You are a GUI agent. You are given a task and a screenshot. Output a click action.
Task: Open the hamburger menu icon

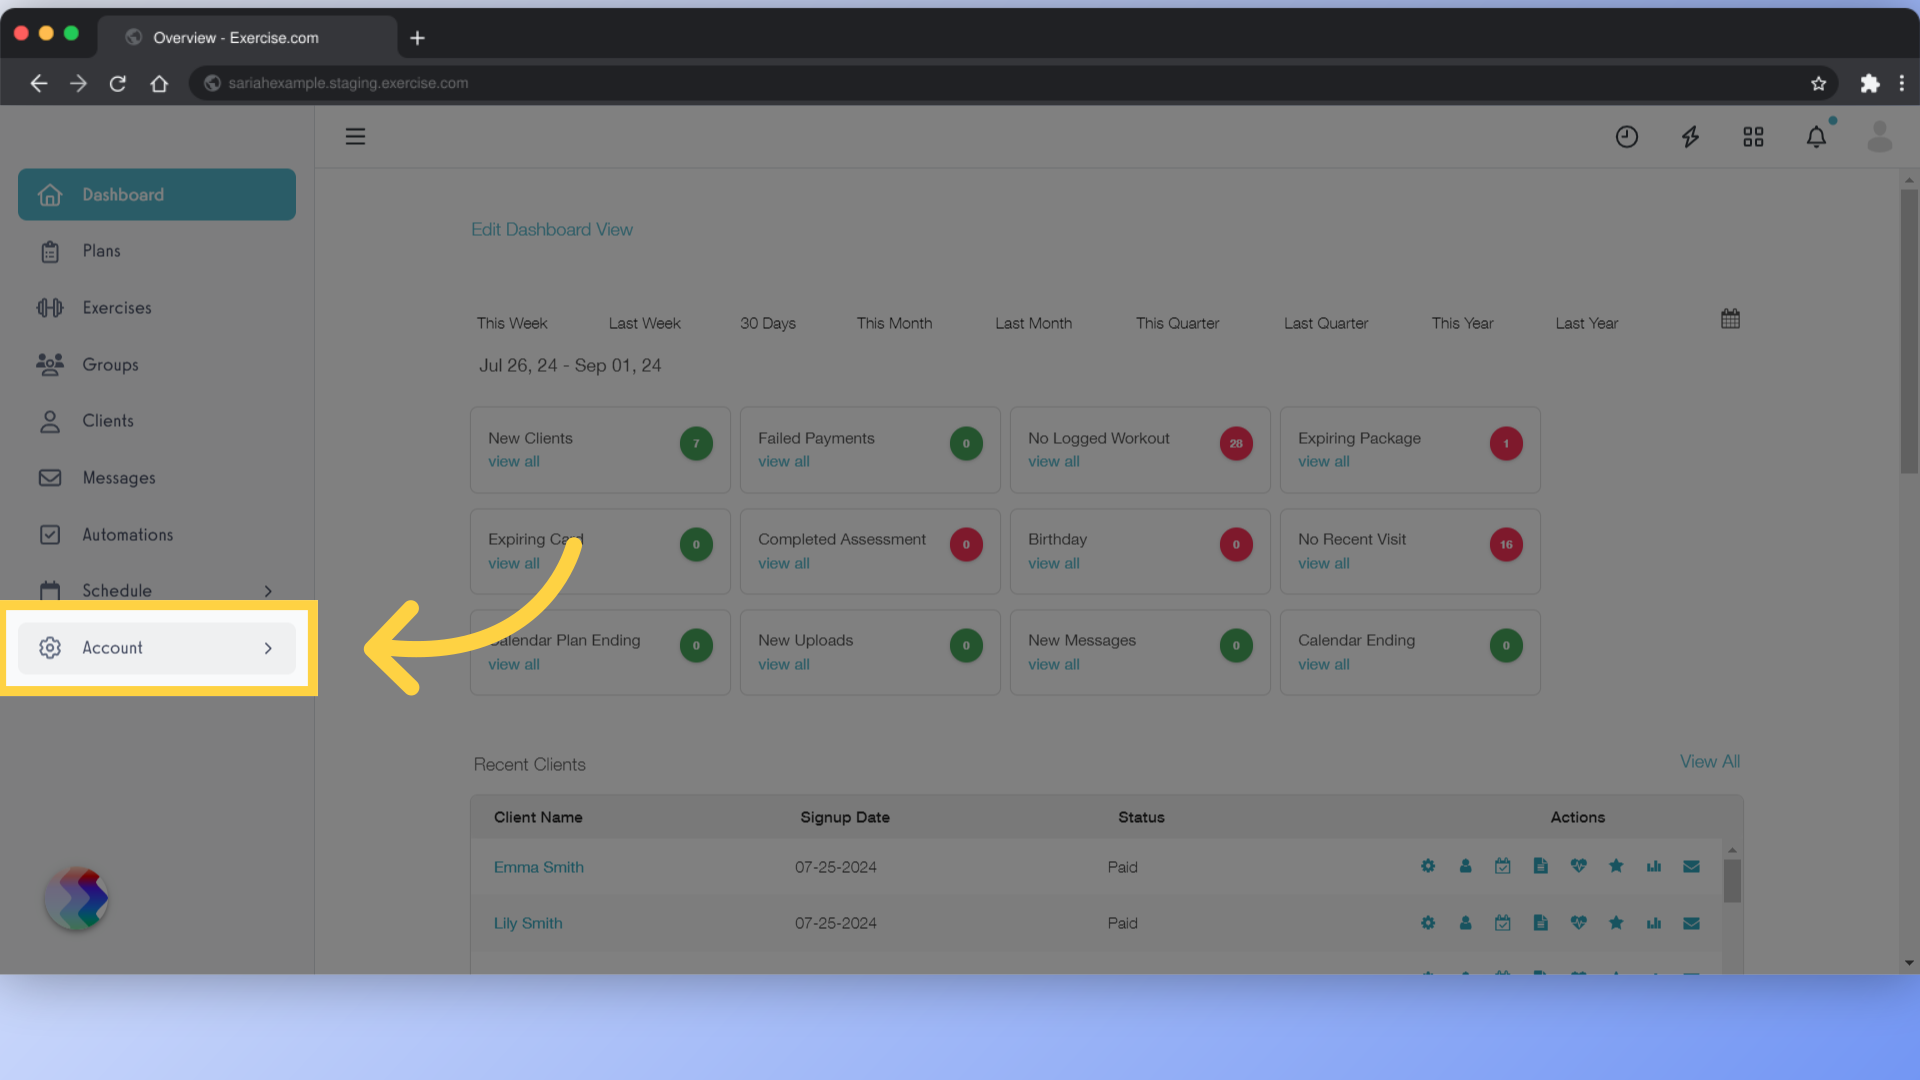(x=355, y=136)
